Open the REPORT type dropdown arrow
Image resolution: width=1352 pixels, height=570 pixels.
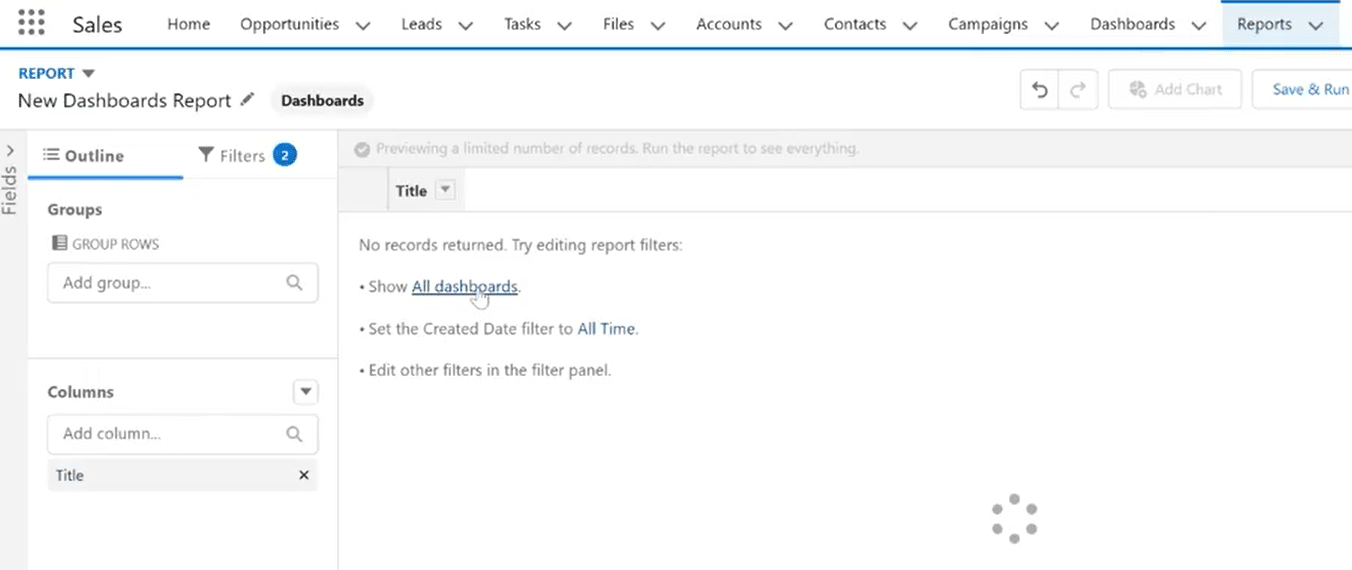tap(88, 74)
